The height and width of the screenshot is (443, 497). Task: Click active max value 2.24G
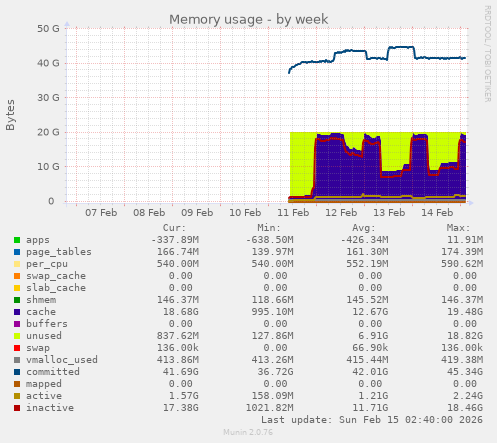coord(468,396)
